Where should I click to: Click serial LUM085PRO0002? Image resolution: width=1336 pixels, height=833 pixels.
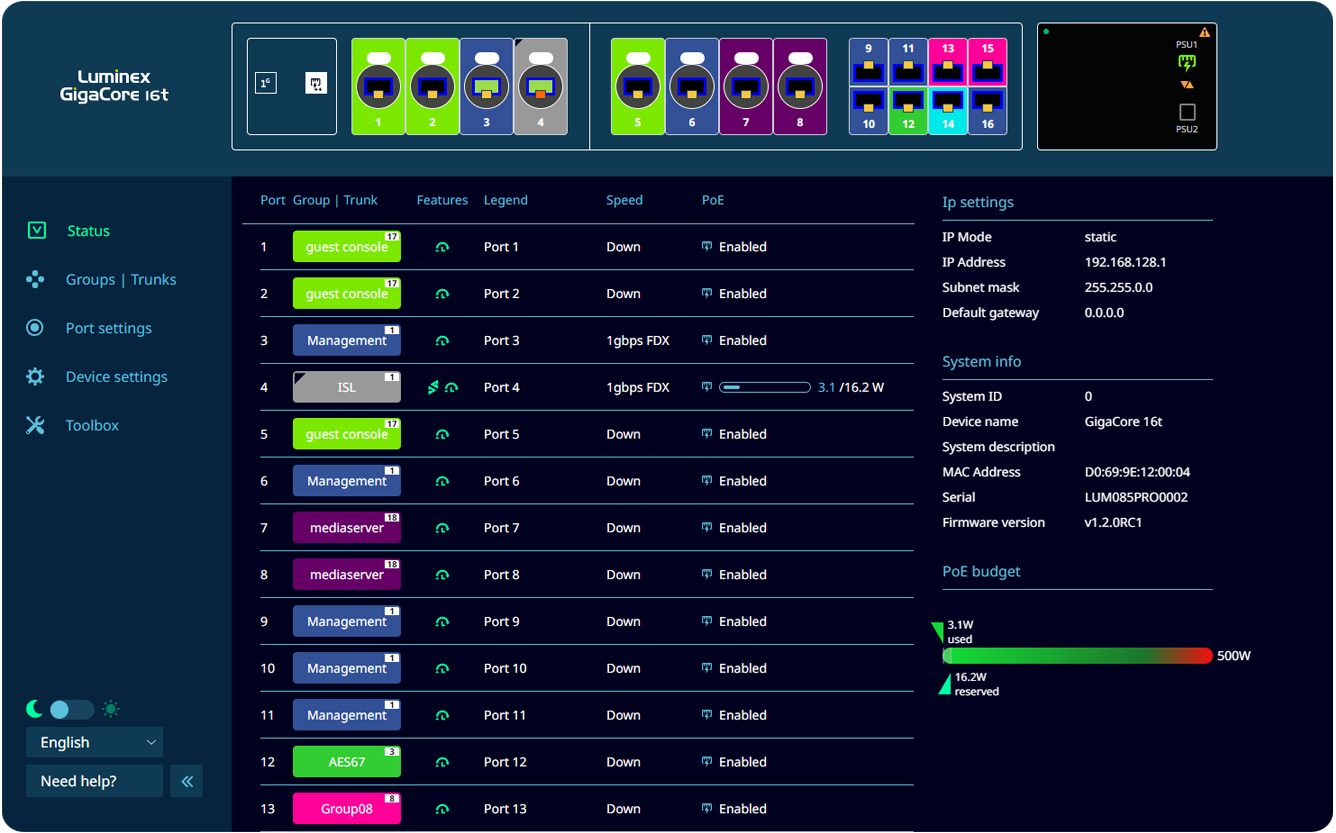pos(1136,497)
